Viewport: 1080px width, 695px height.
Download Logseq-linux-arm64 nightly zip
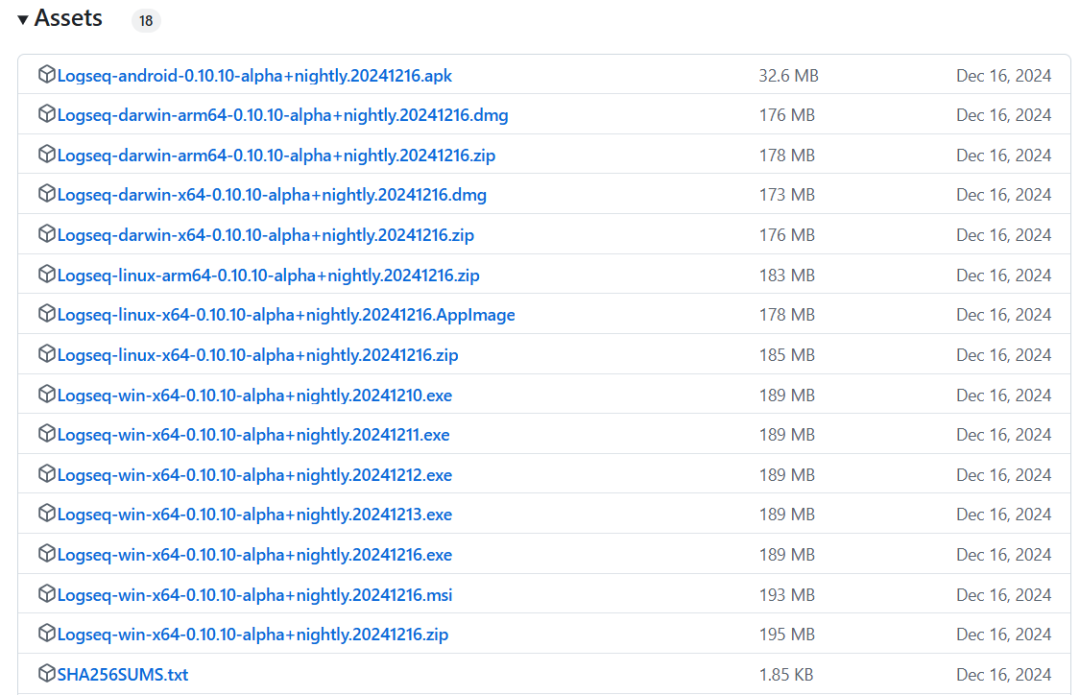pos(268,276)
